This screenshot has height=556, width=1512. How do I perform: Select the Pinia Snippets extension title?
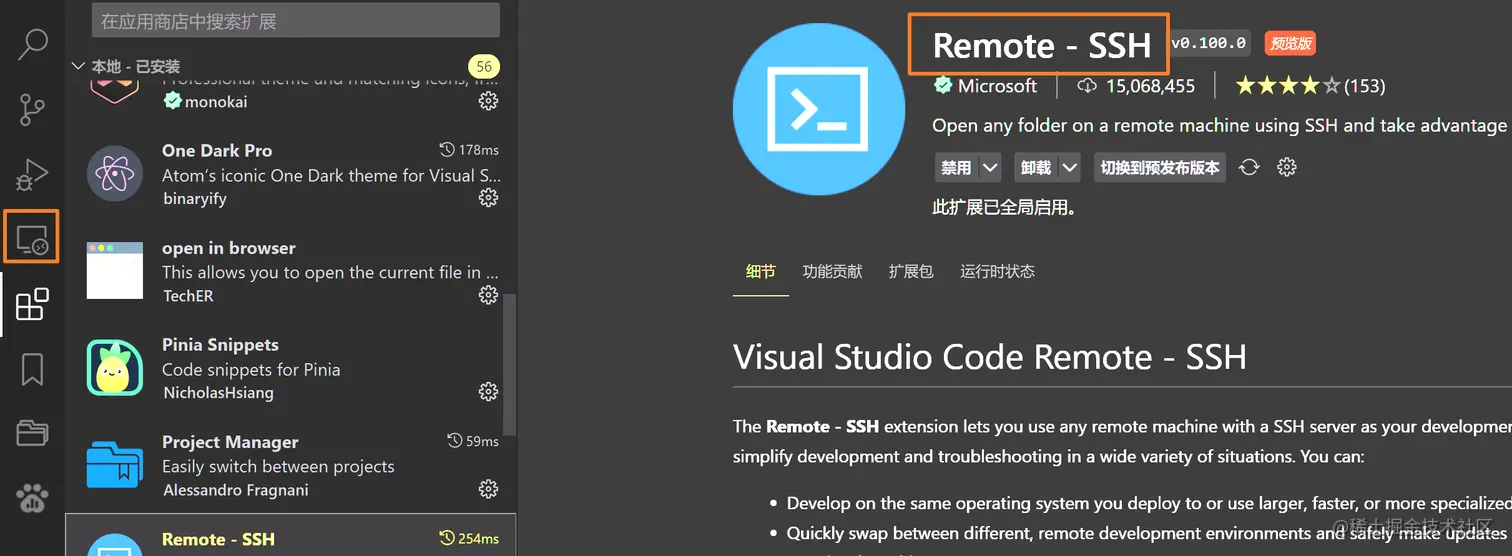[220, 345]
